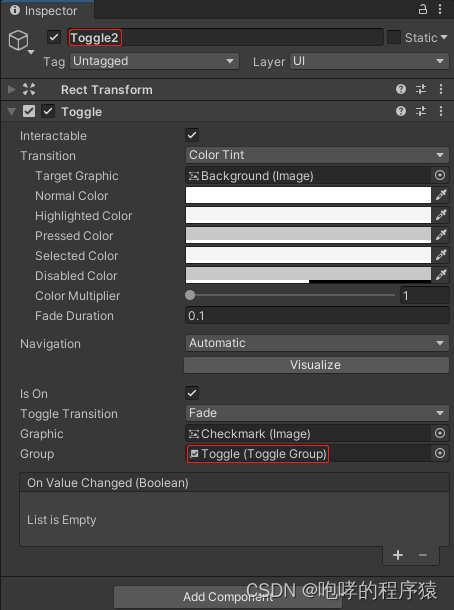
Task: Open the Static flags dropdown arrow
Action: click(x=444, y=37)
